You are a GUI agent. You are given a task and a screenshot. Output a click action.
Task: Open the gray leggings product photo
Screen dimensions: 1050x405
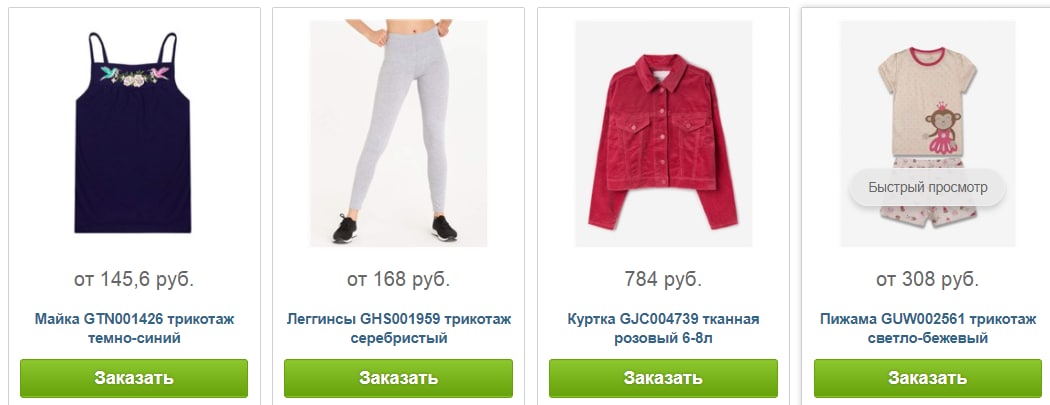[398, 133]
